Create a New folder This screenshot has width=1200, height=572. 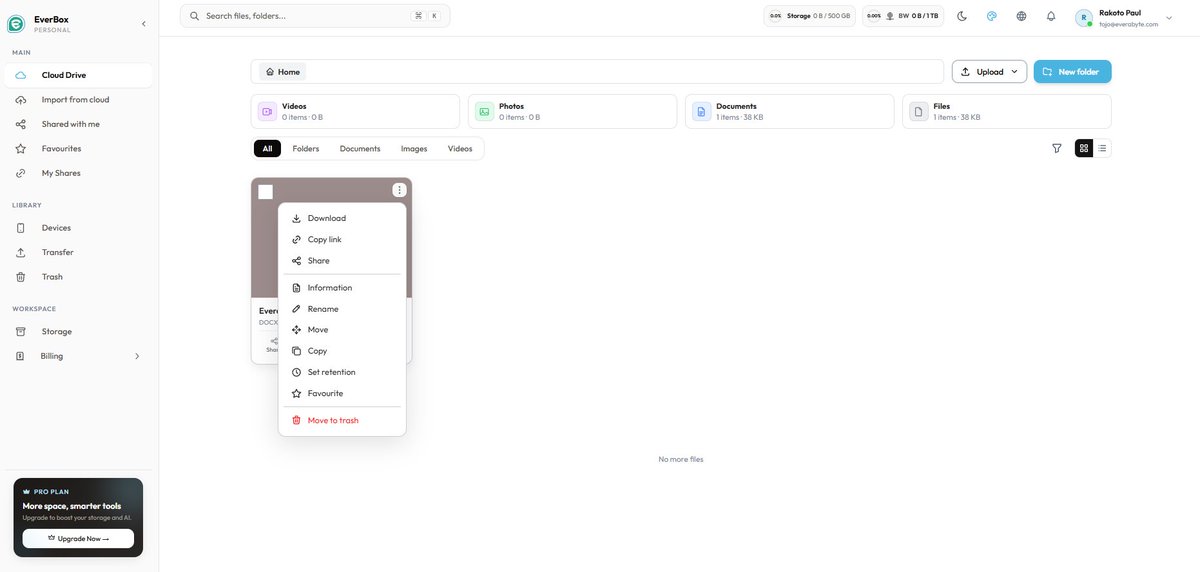click(1072, 72)
